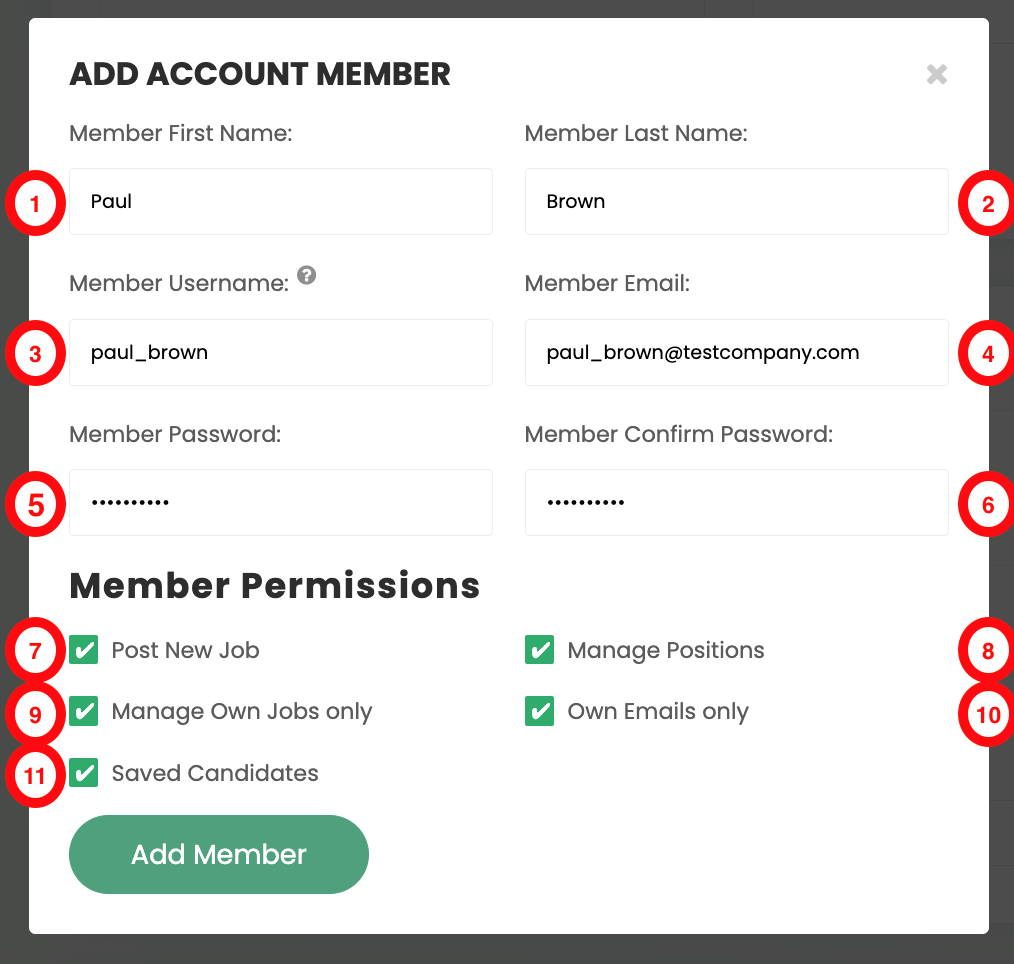Click into the Member Username field
The height and width of the screenshot is (964, 1014).
point(281,352)
